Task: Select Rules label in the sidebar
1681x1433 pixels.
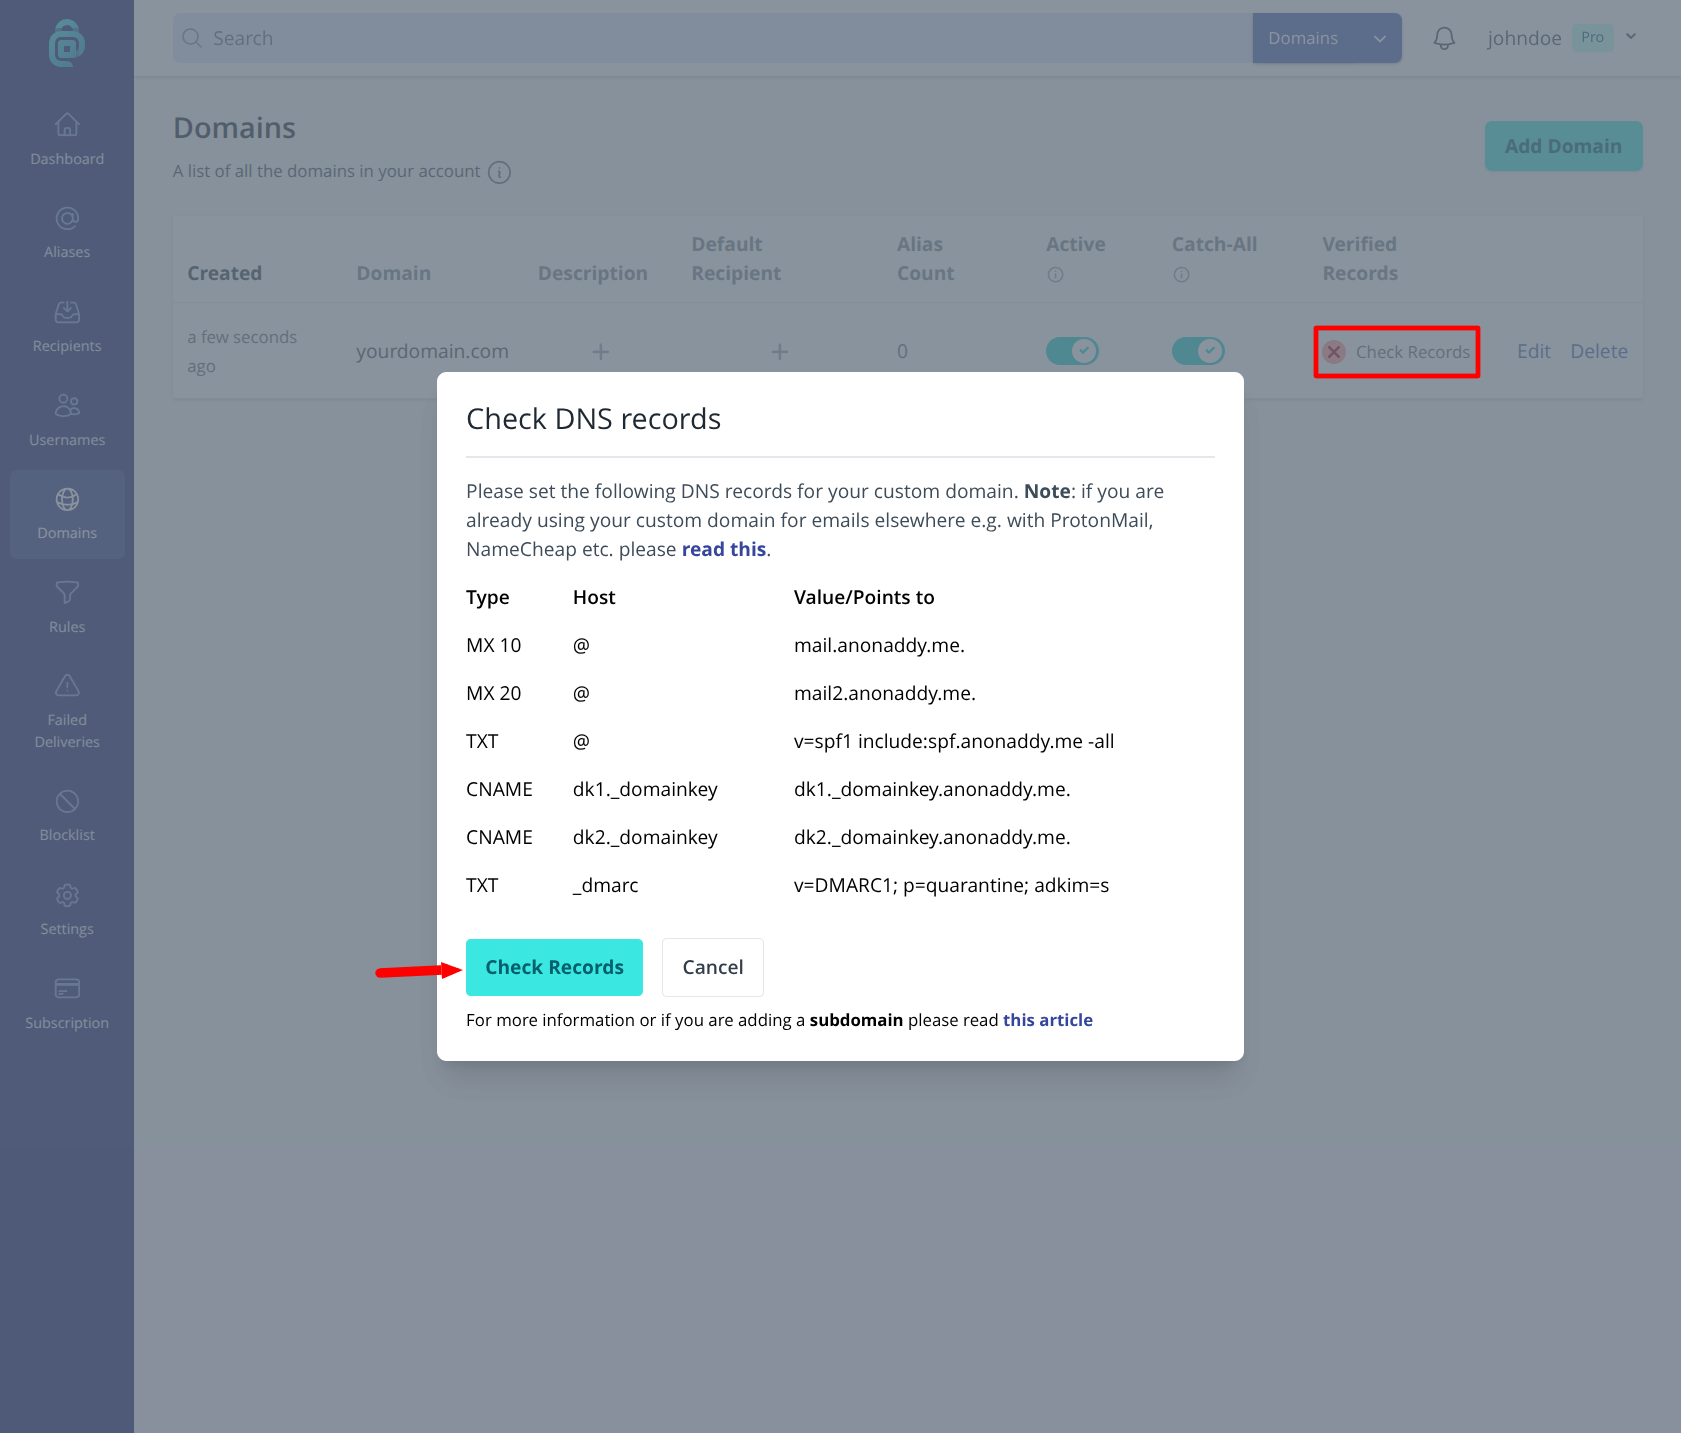Action: tap(67, 627)
